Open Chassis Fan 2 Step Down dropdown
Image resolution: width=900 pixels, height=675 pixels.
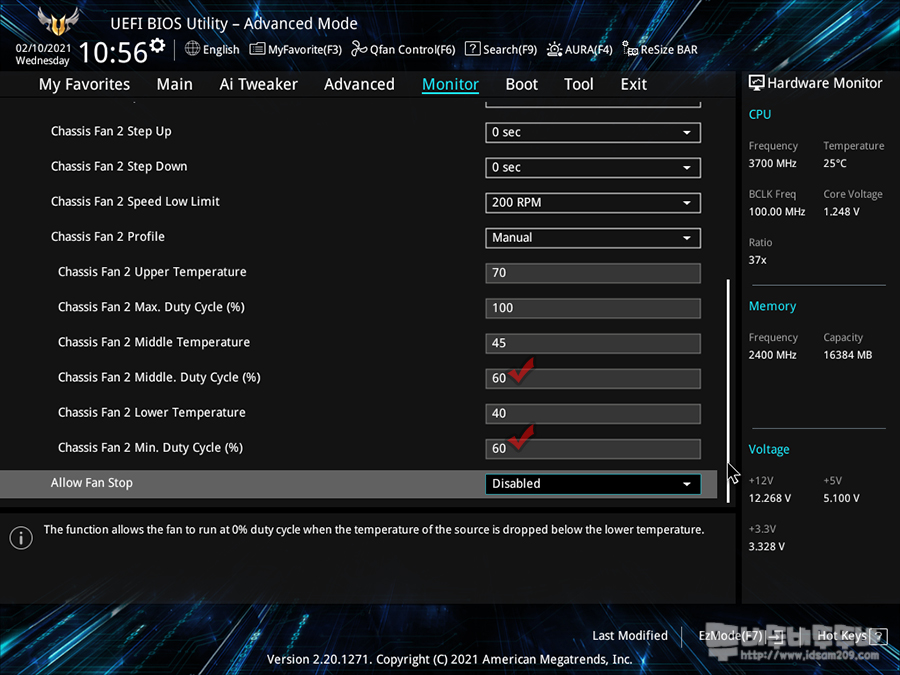click(x=593, y=168)
